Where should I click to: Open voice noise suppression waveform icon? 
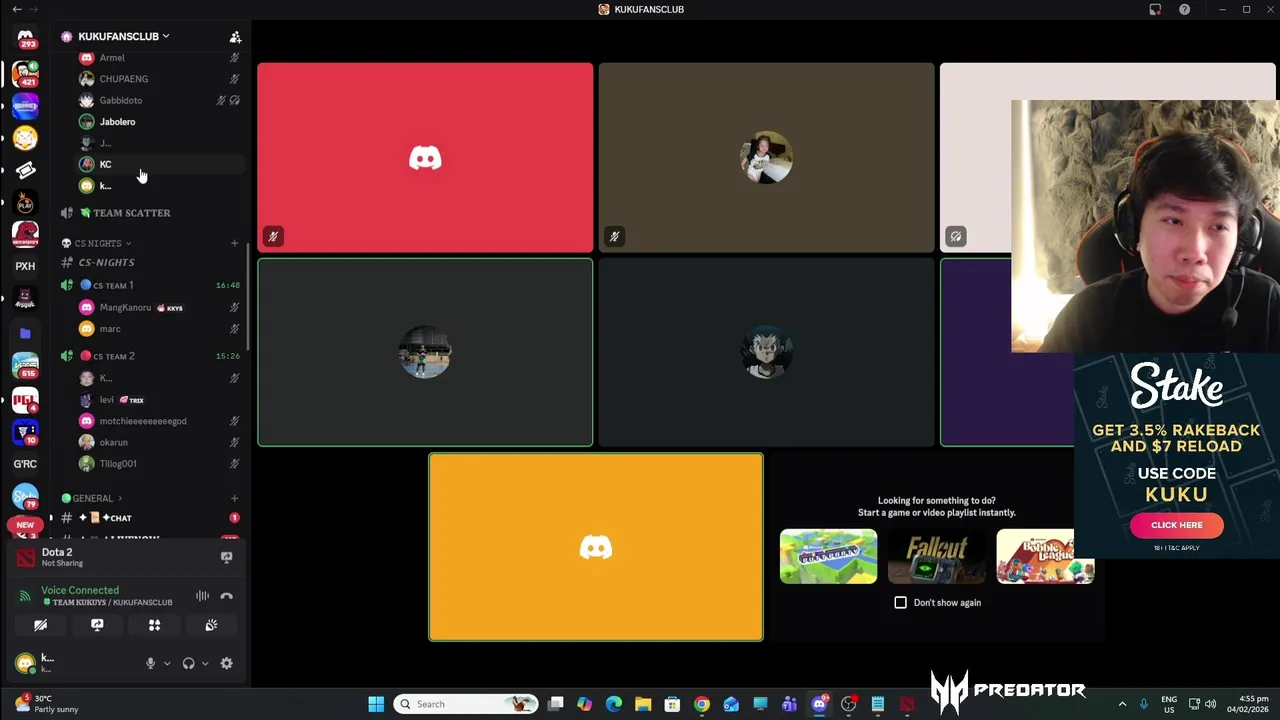(x=202, y=596)
